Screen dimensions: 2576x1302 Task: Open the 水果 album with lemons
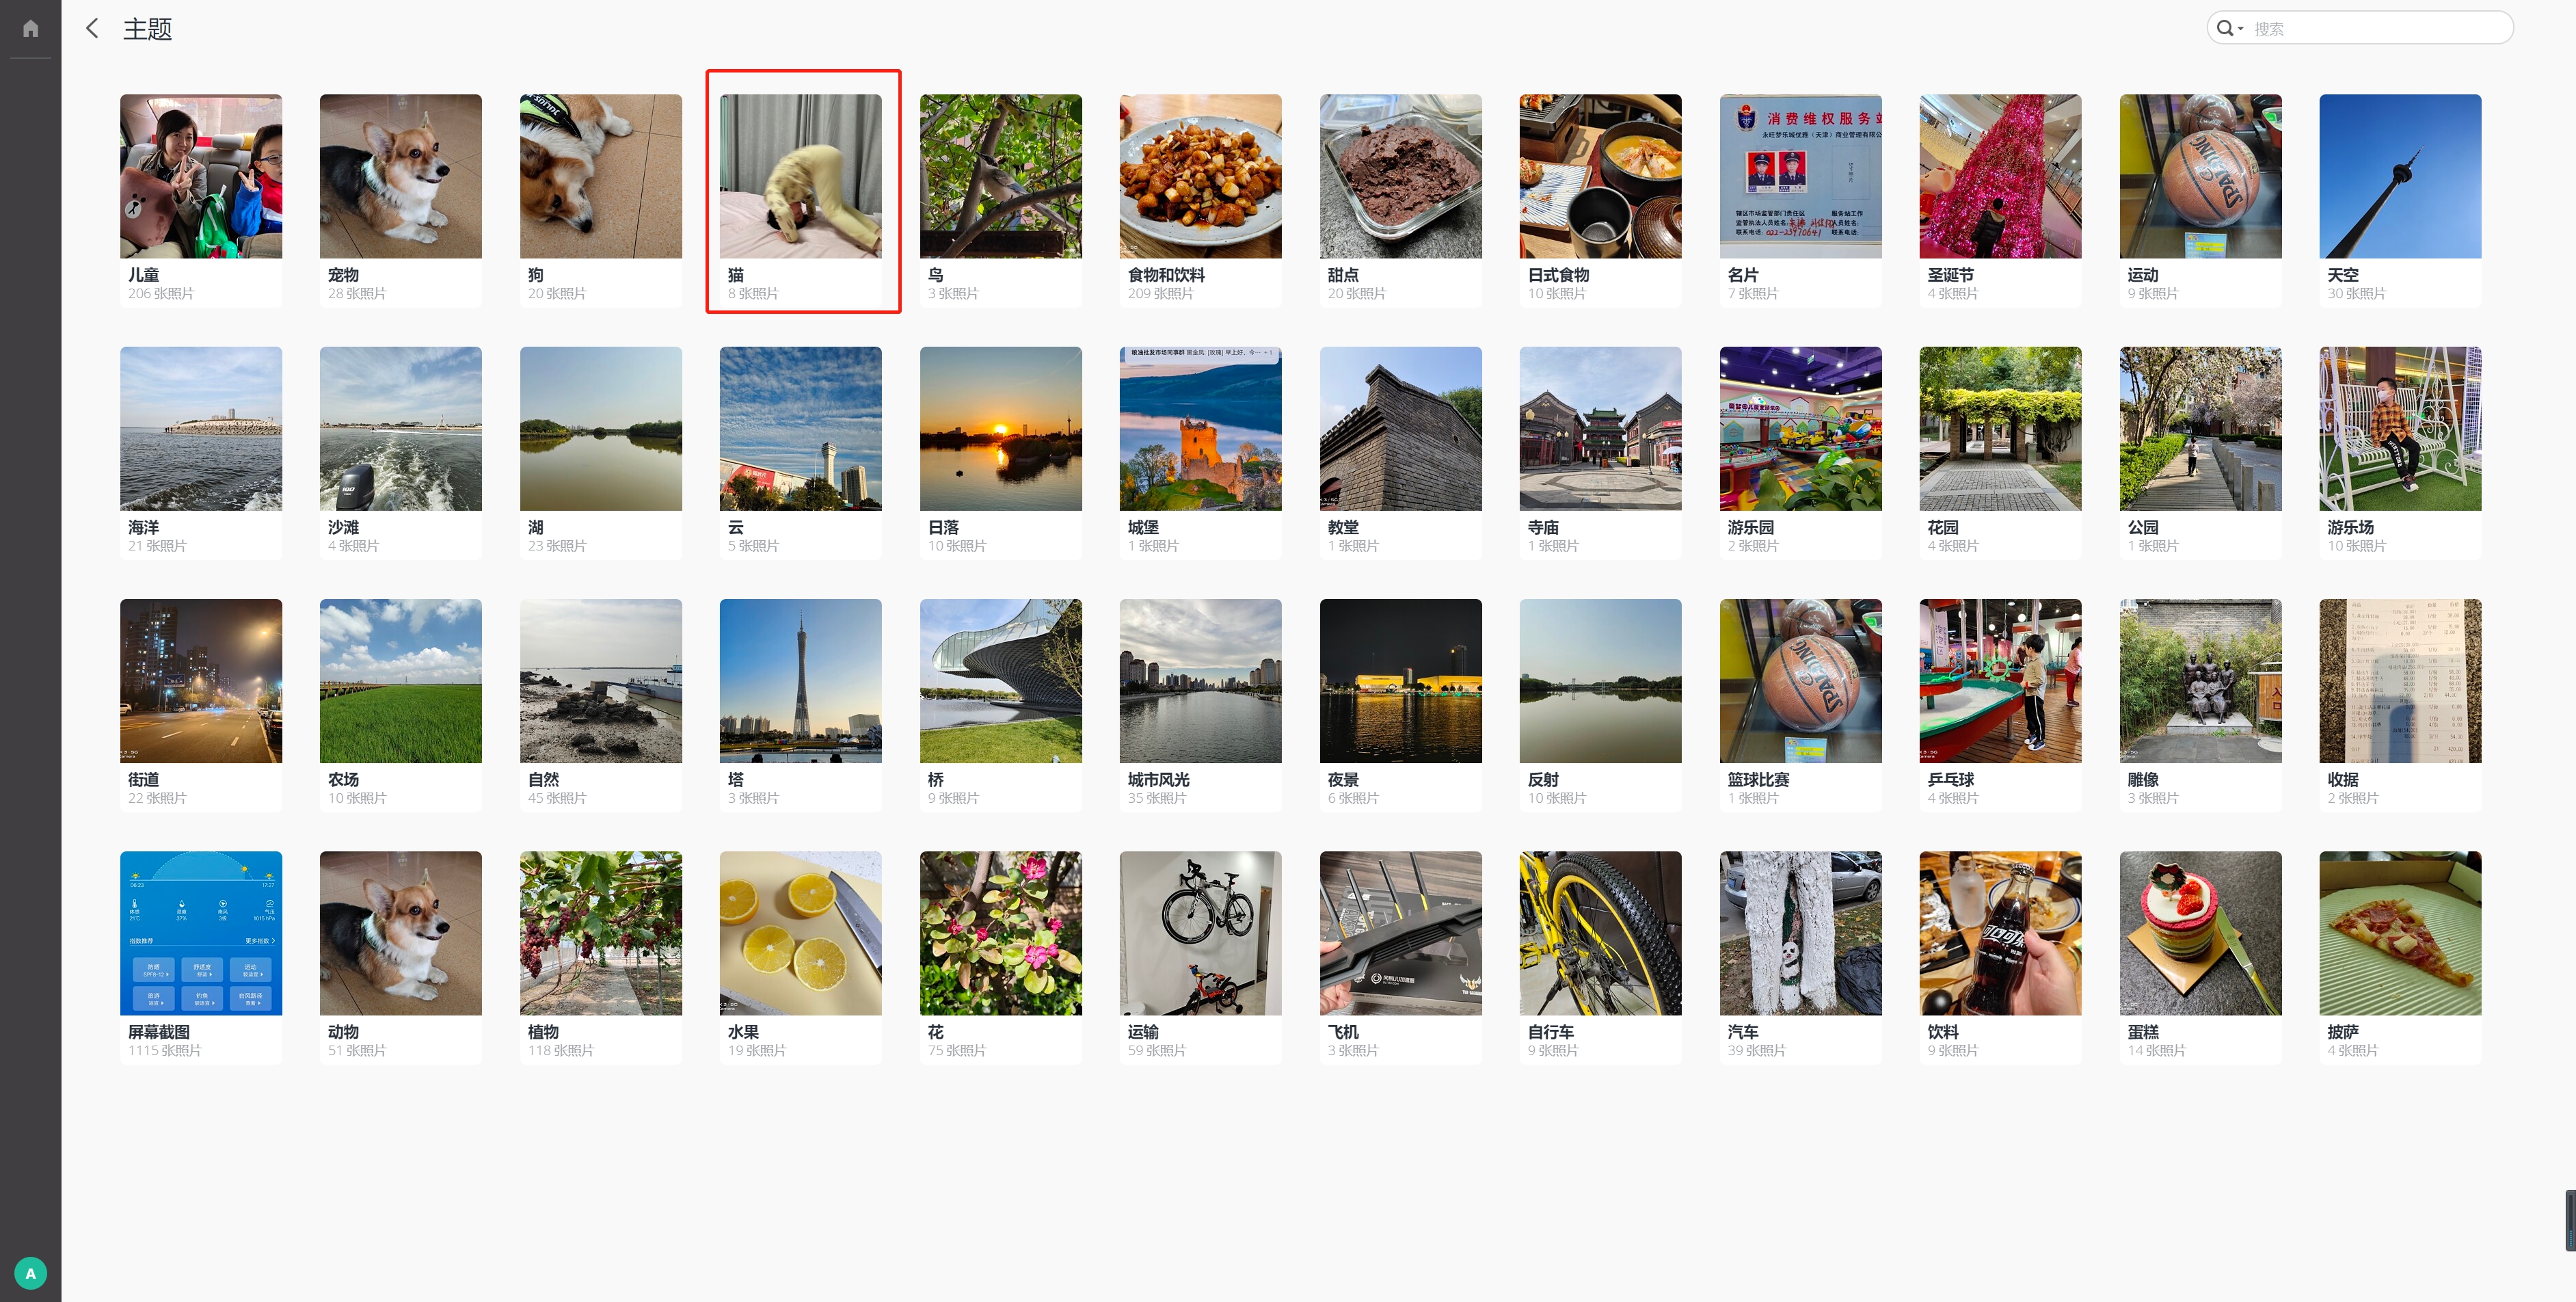click(800, 956)
